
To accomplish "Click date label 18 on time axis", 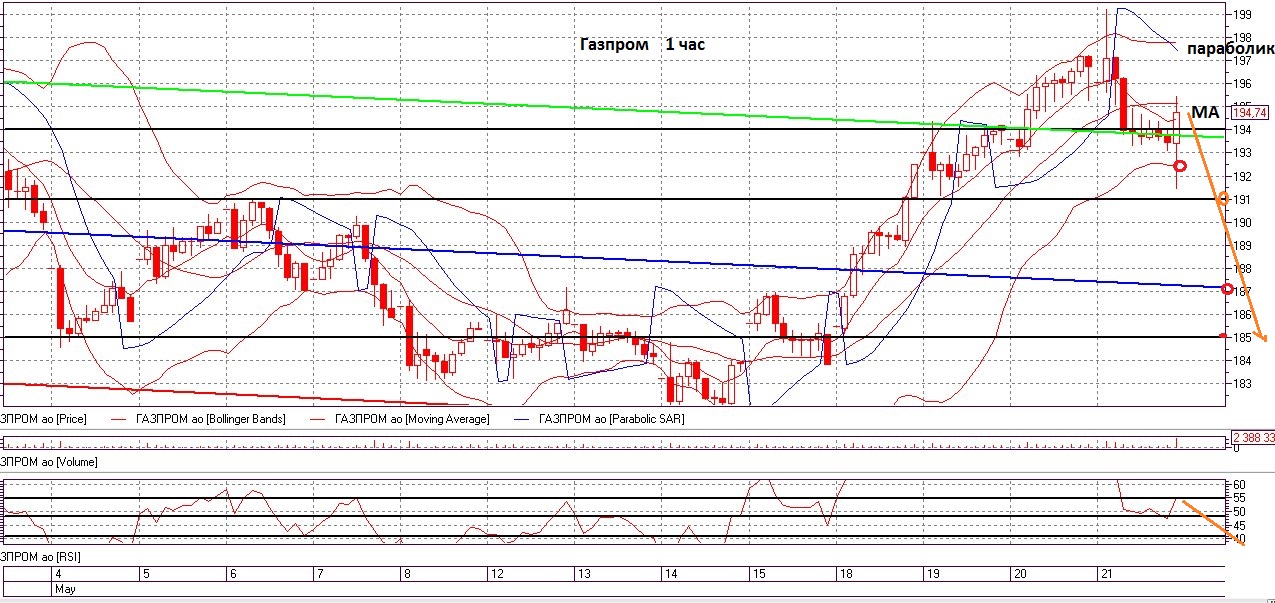I will pos(845,574).
